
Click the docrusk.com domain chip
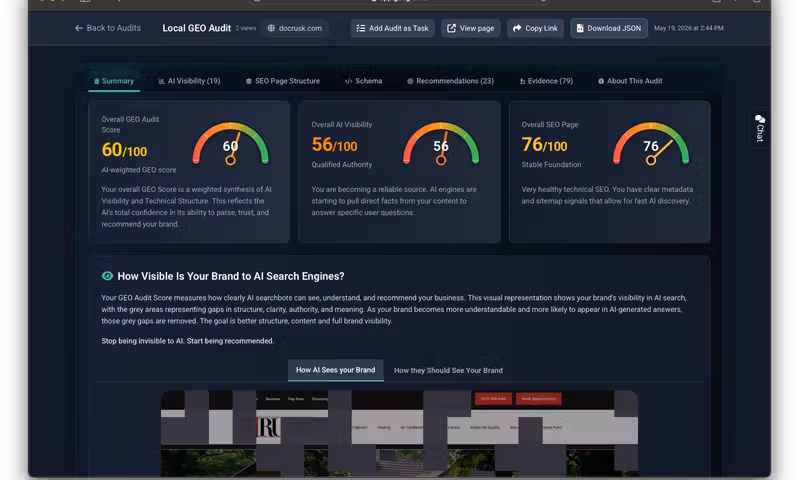point(295,28)
